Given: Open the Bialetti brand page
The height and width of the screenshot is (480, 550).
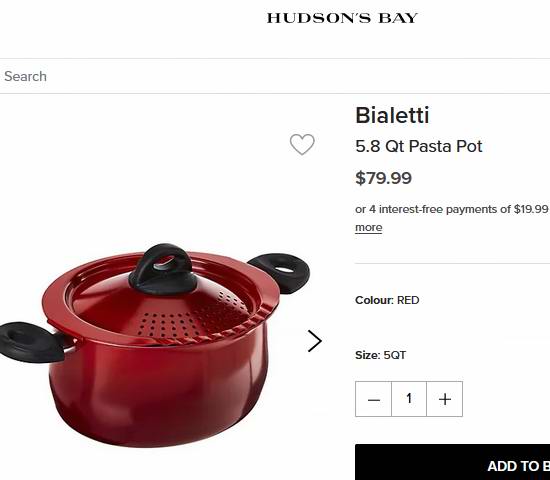Looking at the screenshot, I should coord(392,115).
